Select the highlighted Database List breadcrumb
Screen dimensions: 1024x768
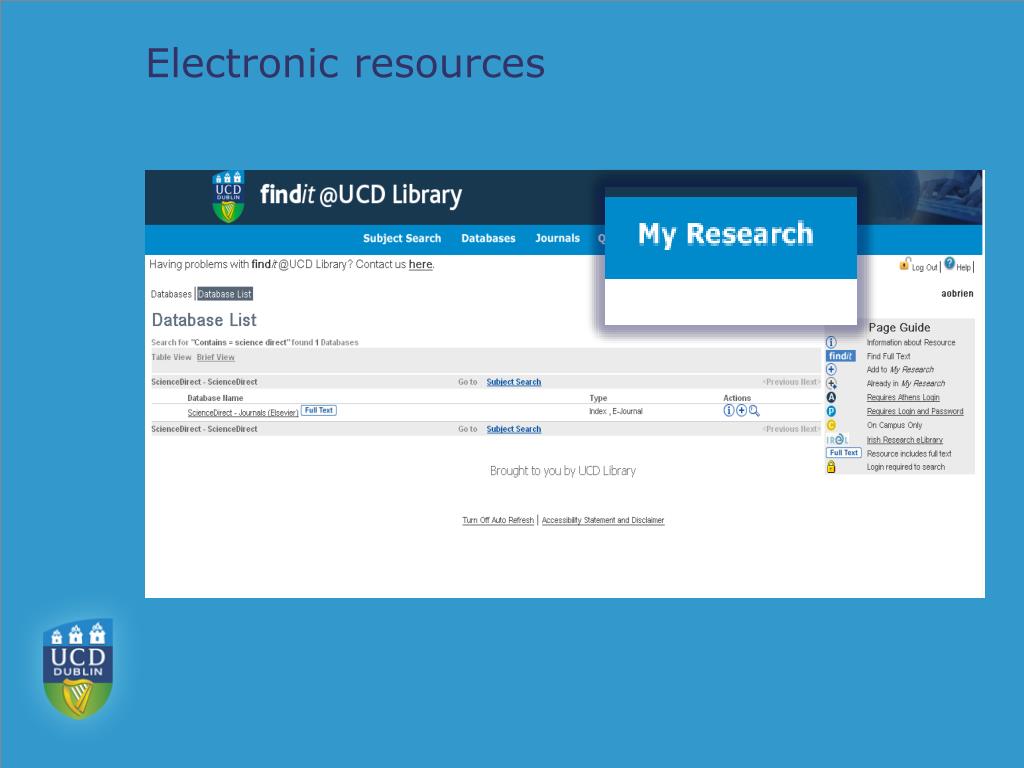click(225, 294)
